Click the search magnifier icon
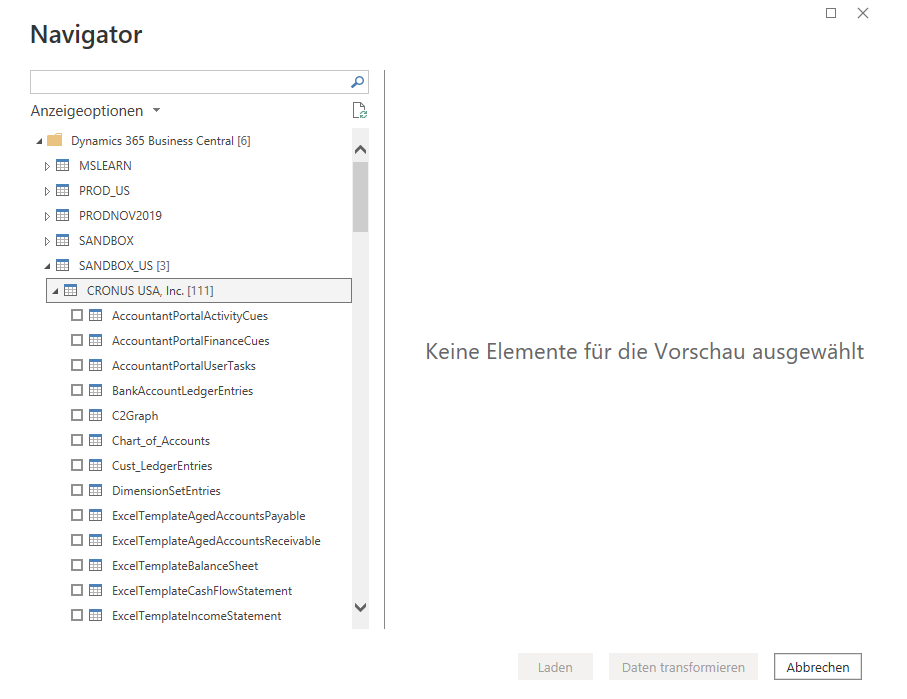The height and width of the screenshot is (699, 907). 357,82
